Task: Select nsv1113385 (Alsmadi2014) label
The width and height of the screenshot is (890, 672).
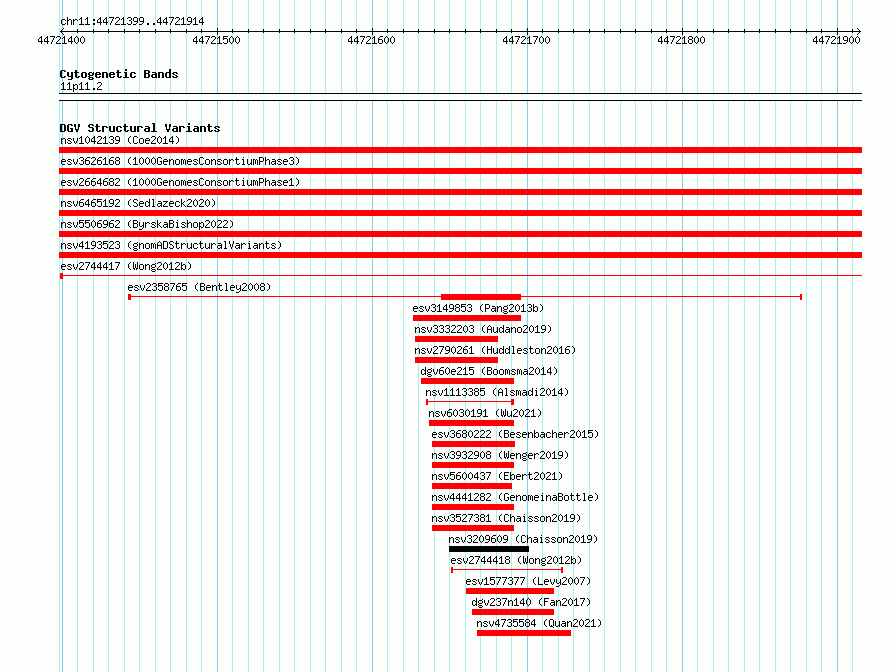Action: click(x=497, y=392)
